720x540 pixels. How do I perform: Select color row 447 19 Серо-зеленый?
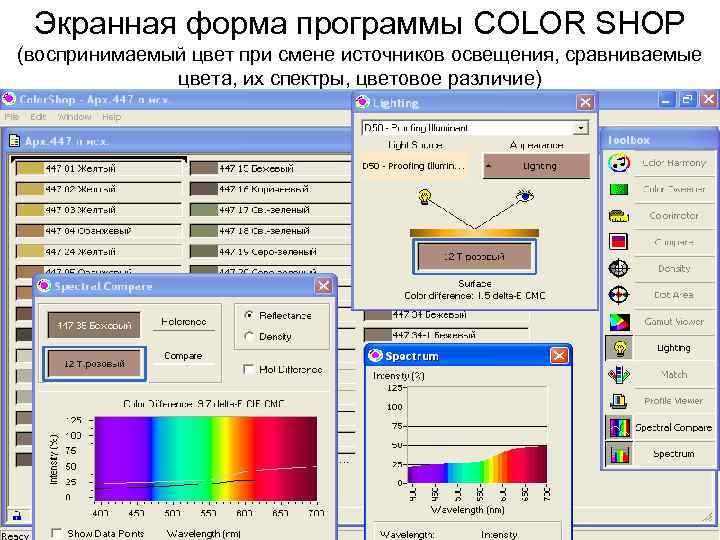coord(271,252)
